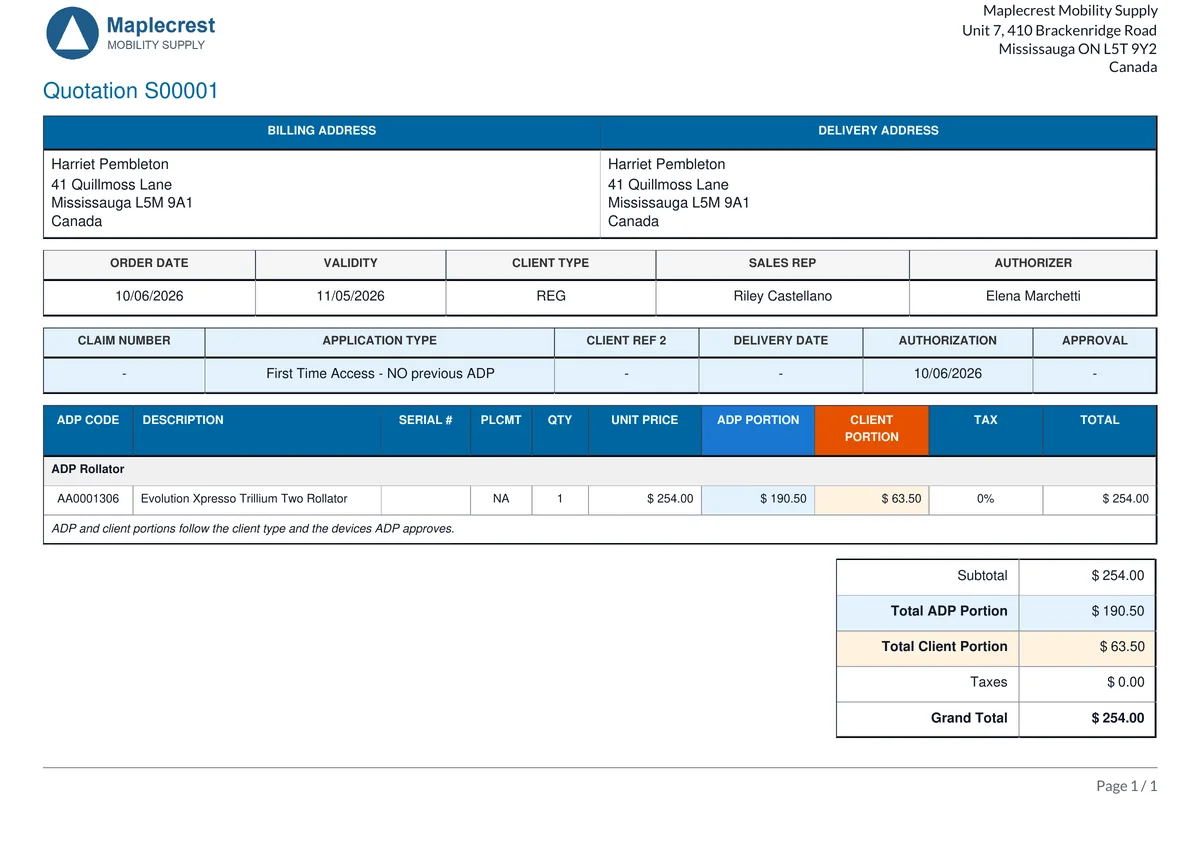
Task: Click delivery name Harriet Pembleton
Action: point(667,164)
